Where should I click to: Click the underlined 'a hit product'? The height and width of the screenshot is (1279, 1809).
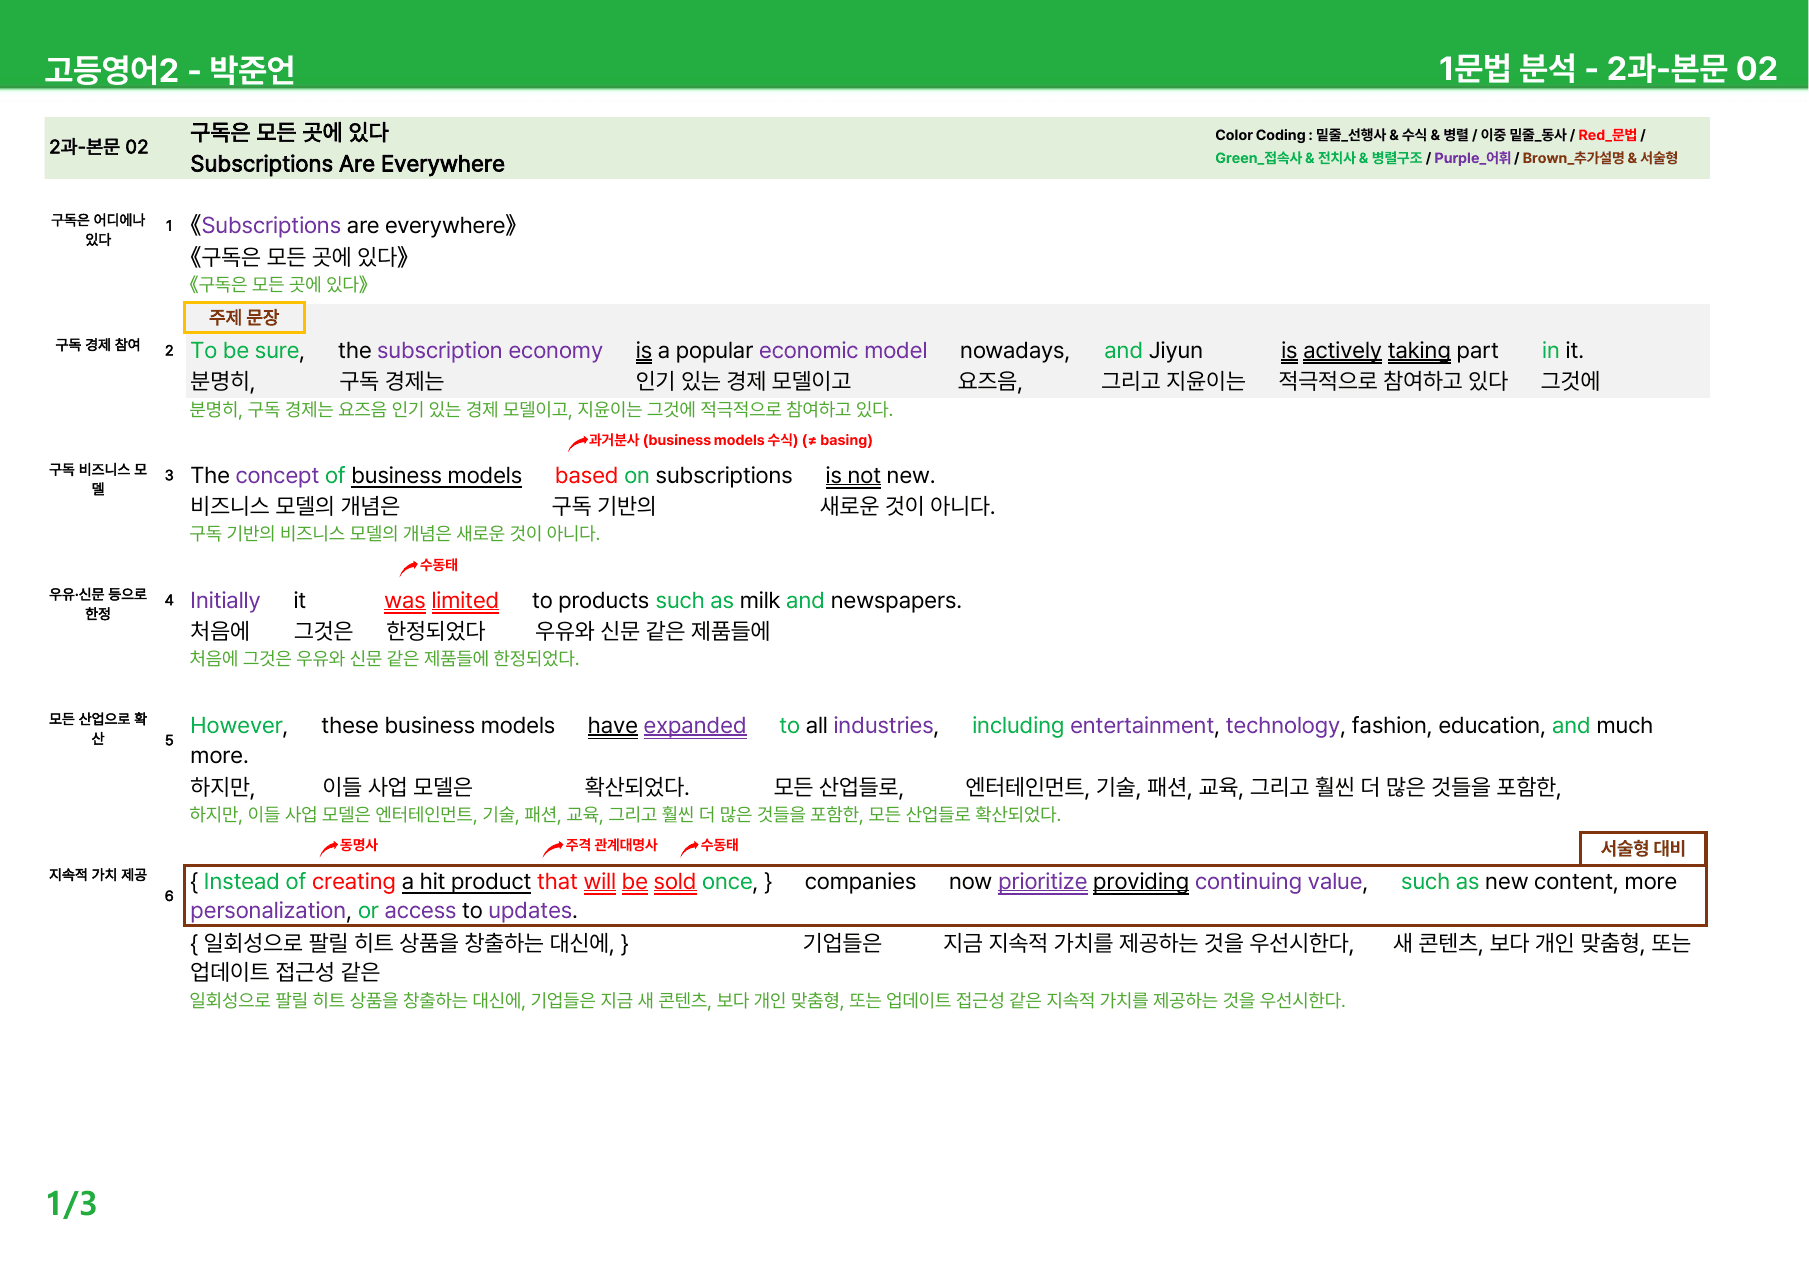(x=466, y=882)
